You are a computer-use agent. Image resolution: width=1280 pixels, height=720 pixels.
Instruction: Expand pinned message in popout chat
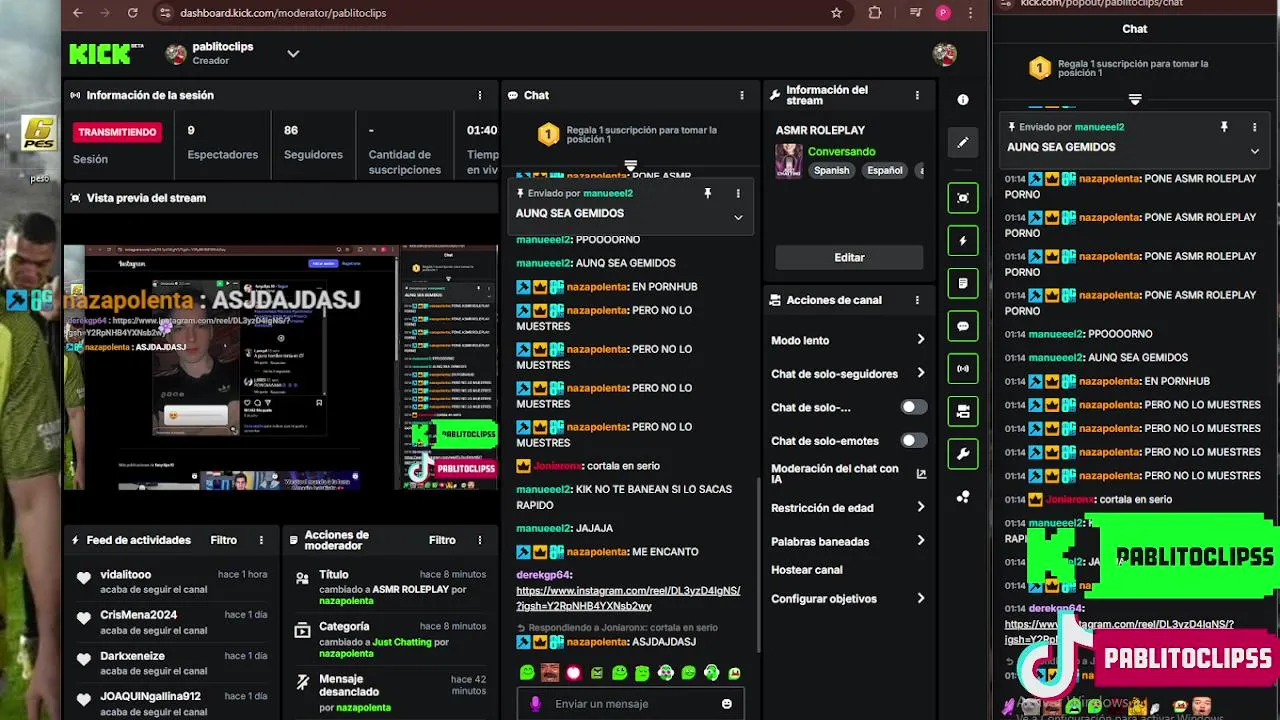pos(1254,151)
